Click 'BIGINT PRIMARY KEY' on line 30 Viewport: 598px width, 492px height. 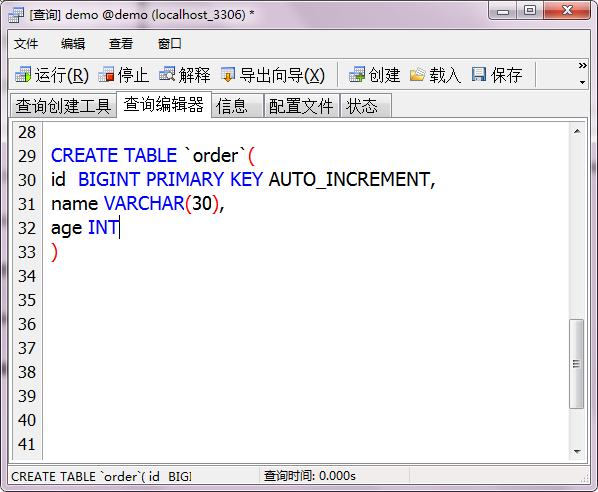(x=170, y=179)
